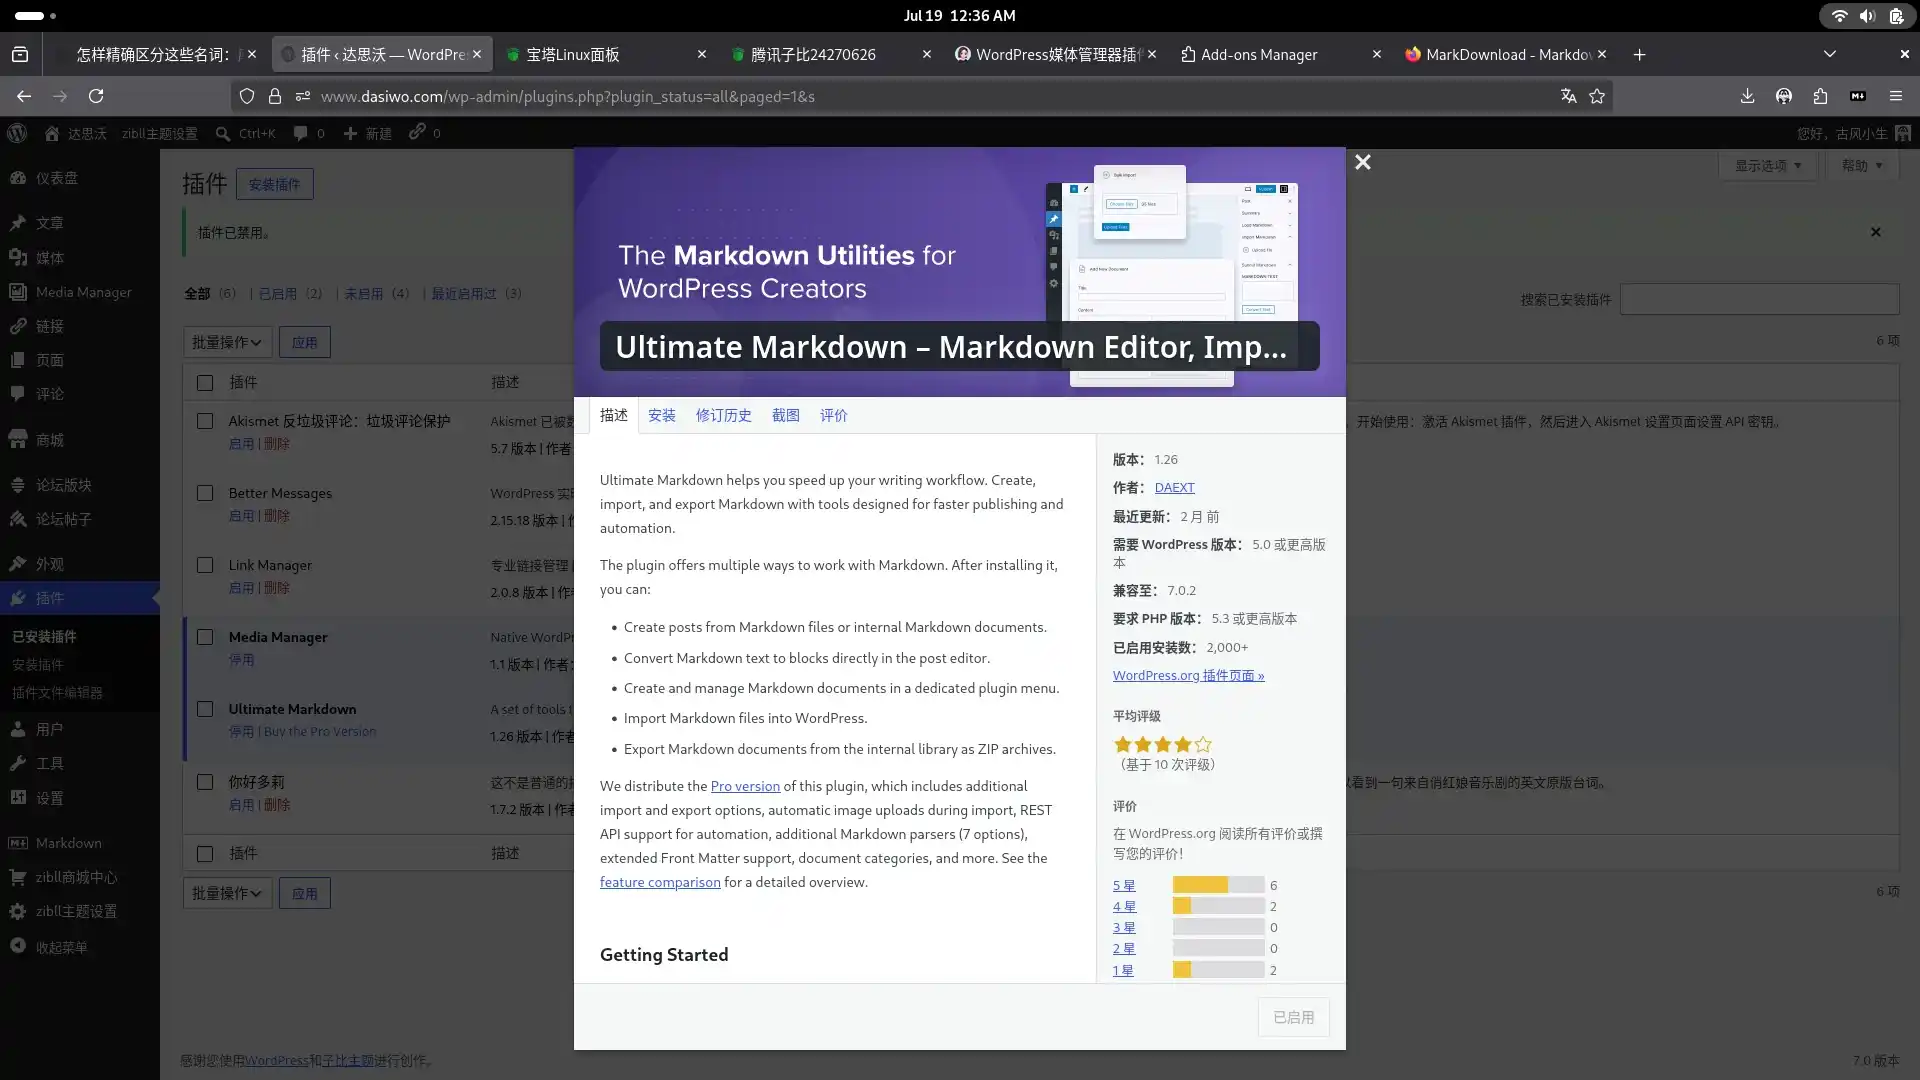The width and height of the screenshot is (1920, 1080).
Task: Click the 4 星 rating bar
Action: 1218,906
